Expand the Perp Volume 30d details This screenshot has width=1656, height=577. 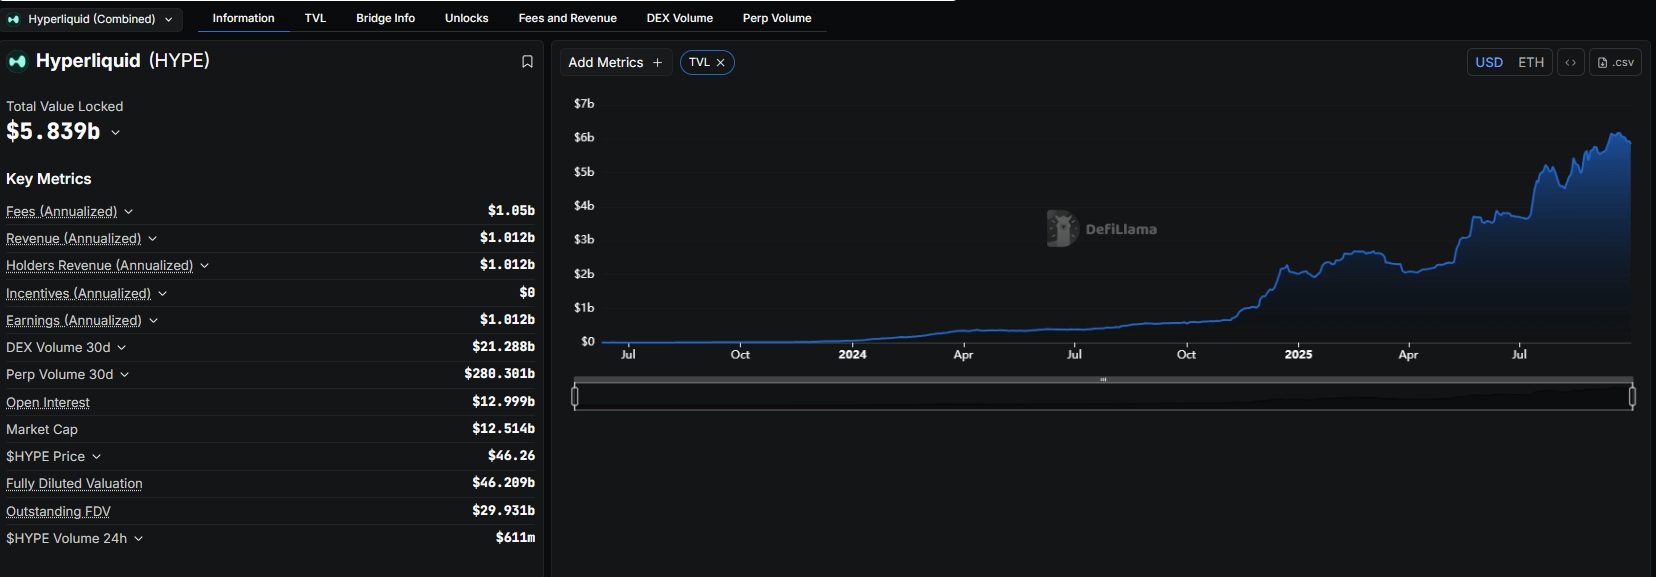coord(125,375)
